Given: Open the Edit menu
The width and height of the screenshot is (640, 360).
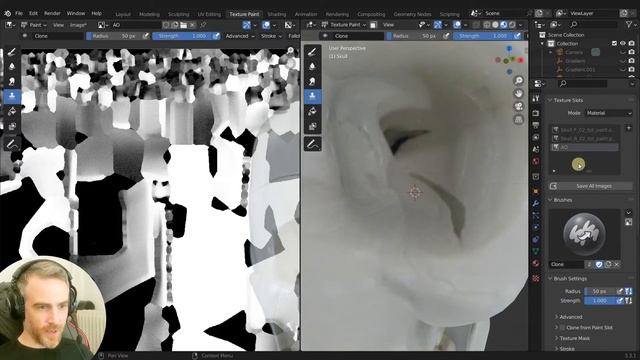Looking at the screenshot, I should pyautogui.click(x=33, y=13).
